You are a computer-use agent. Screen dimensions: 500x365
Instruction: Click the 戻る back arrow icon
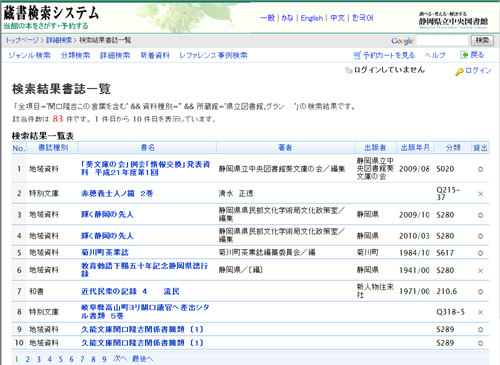click(464, 55)
